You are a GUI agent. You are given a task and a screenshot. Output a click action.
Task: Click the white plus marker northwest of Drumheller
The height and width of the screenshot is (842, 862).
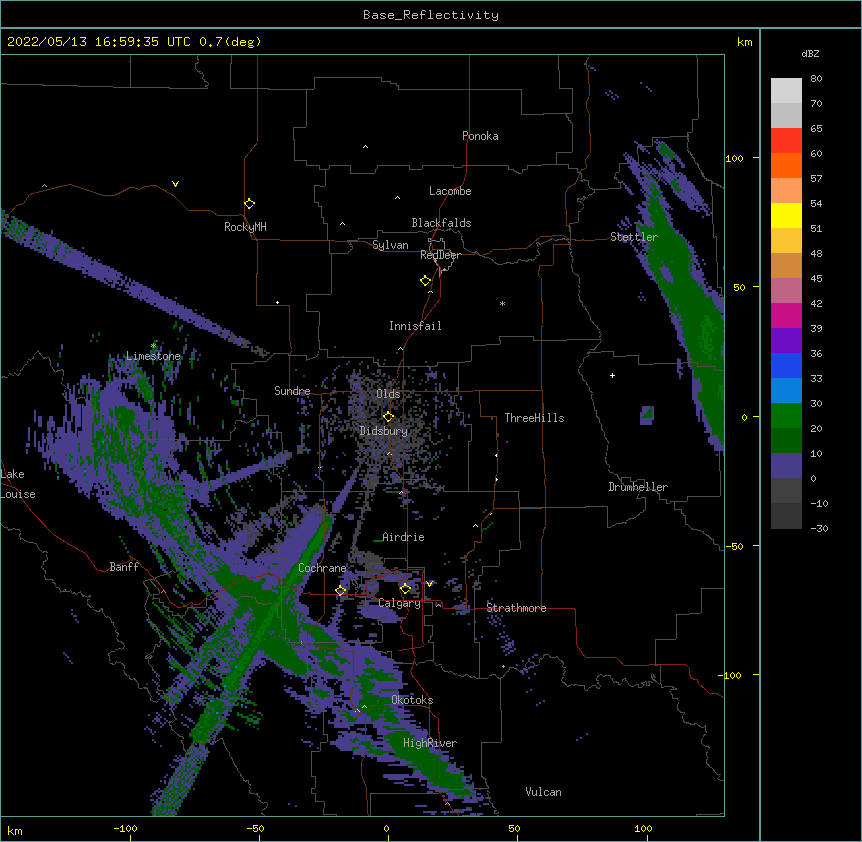coord(612,375)
